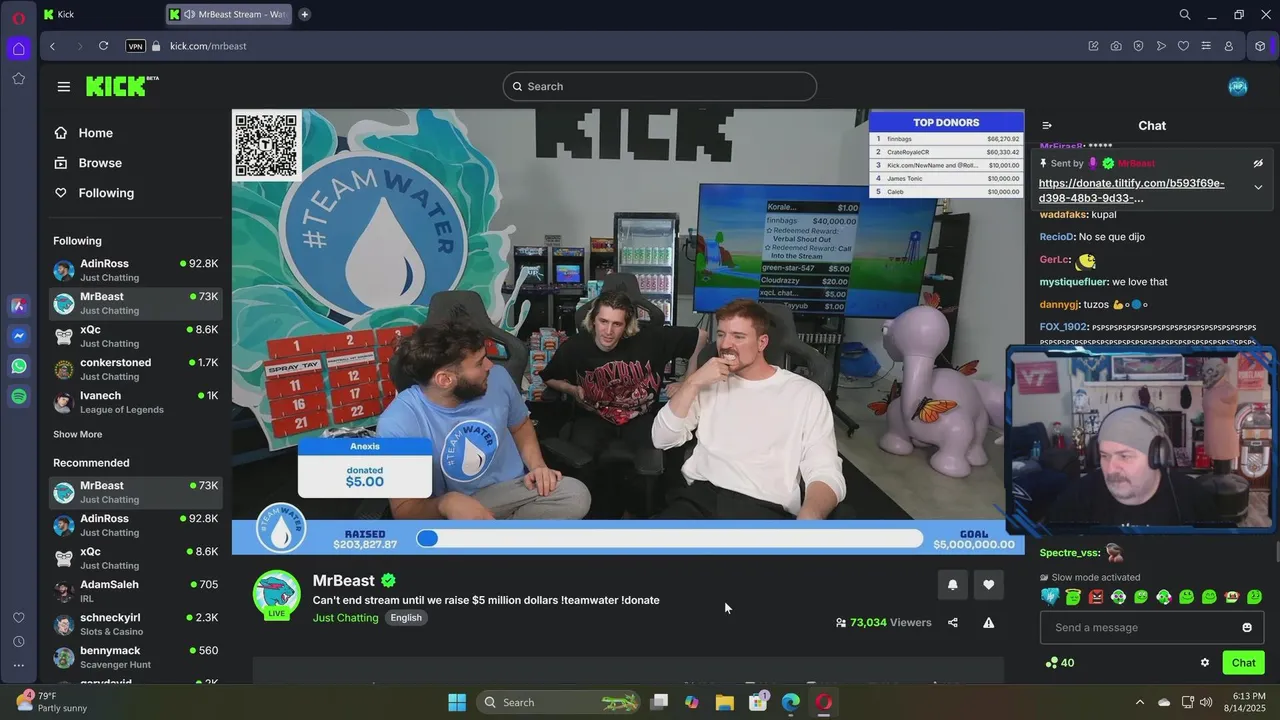Viewport: 1280px width, 720px height.
Task: Open Aria AI icon in Opera sidebar
Action: 19,306
